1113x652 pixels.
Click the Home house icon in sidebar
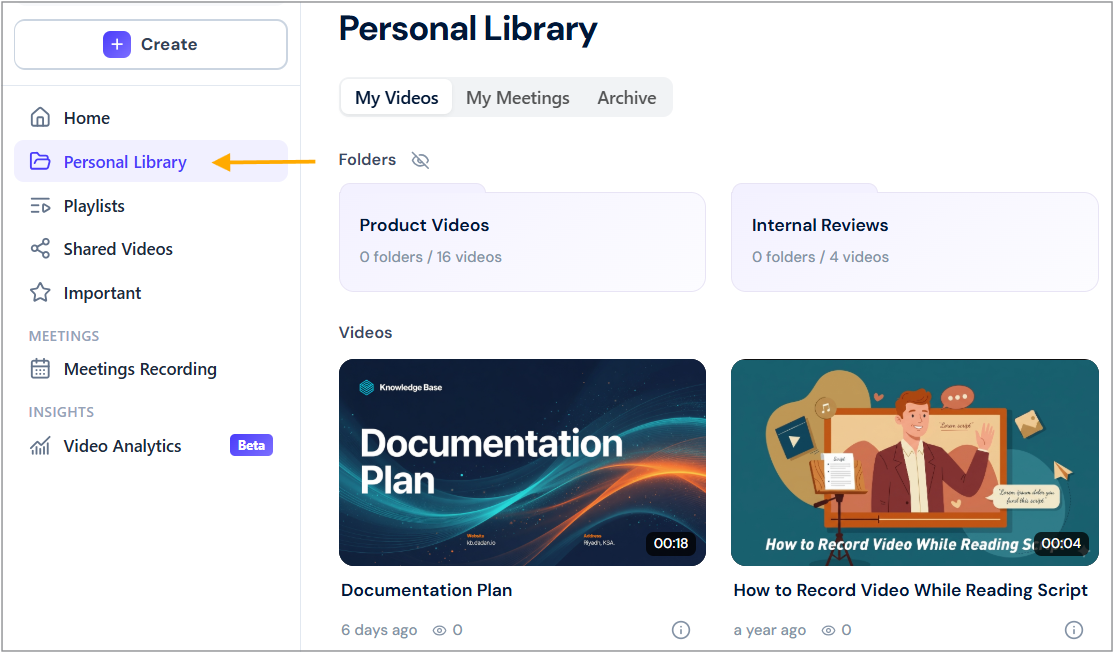pyautogui.click(x=40, y=117)
